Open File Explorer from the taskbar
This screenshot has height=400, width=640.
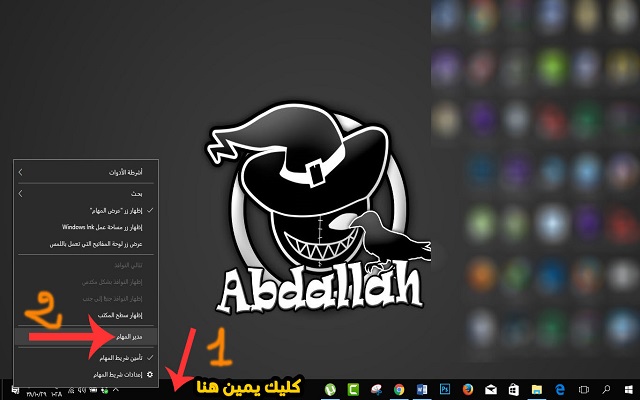pos(535,389)
